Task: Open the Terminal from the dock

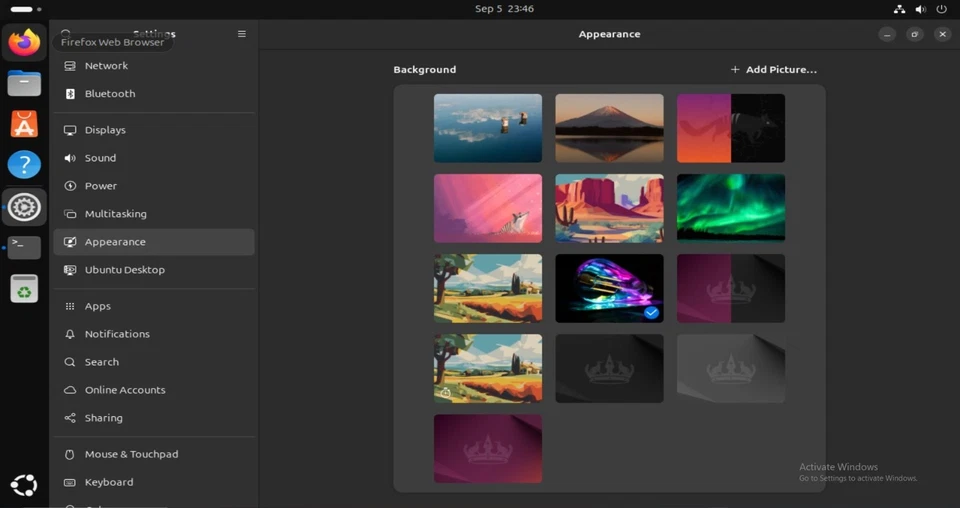Action: tap(24, 247)
